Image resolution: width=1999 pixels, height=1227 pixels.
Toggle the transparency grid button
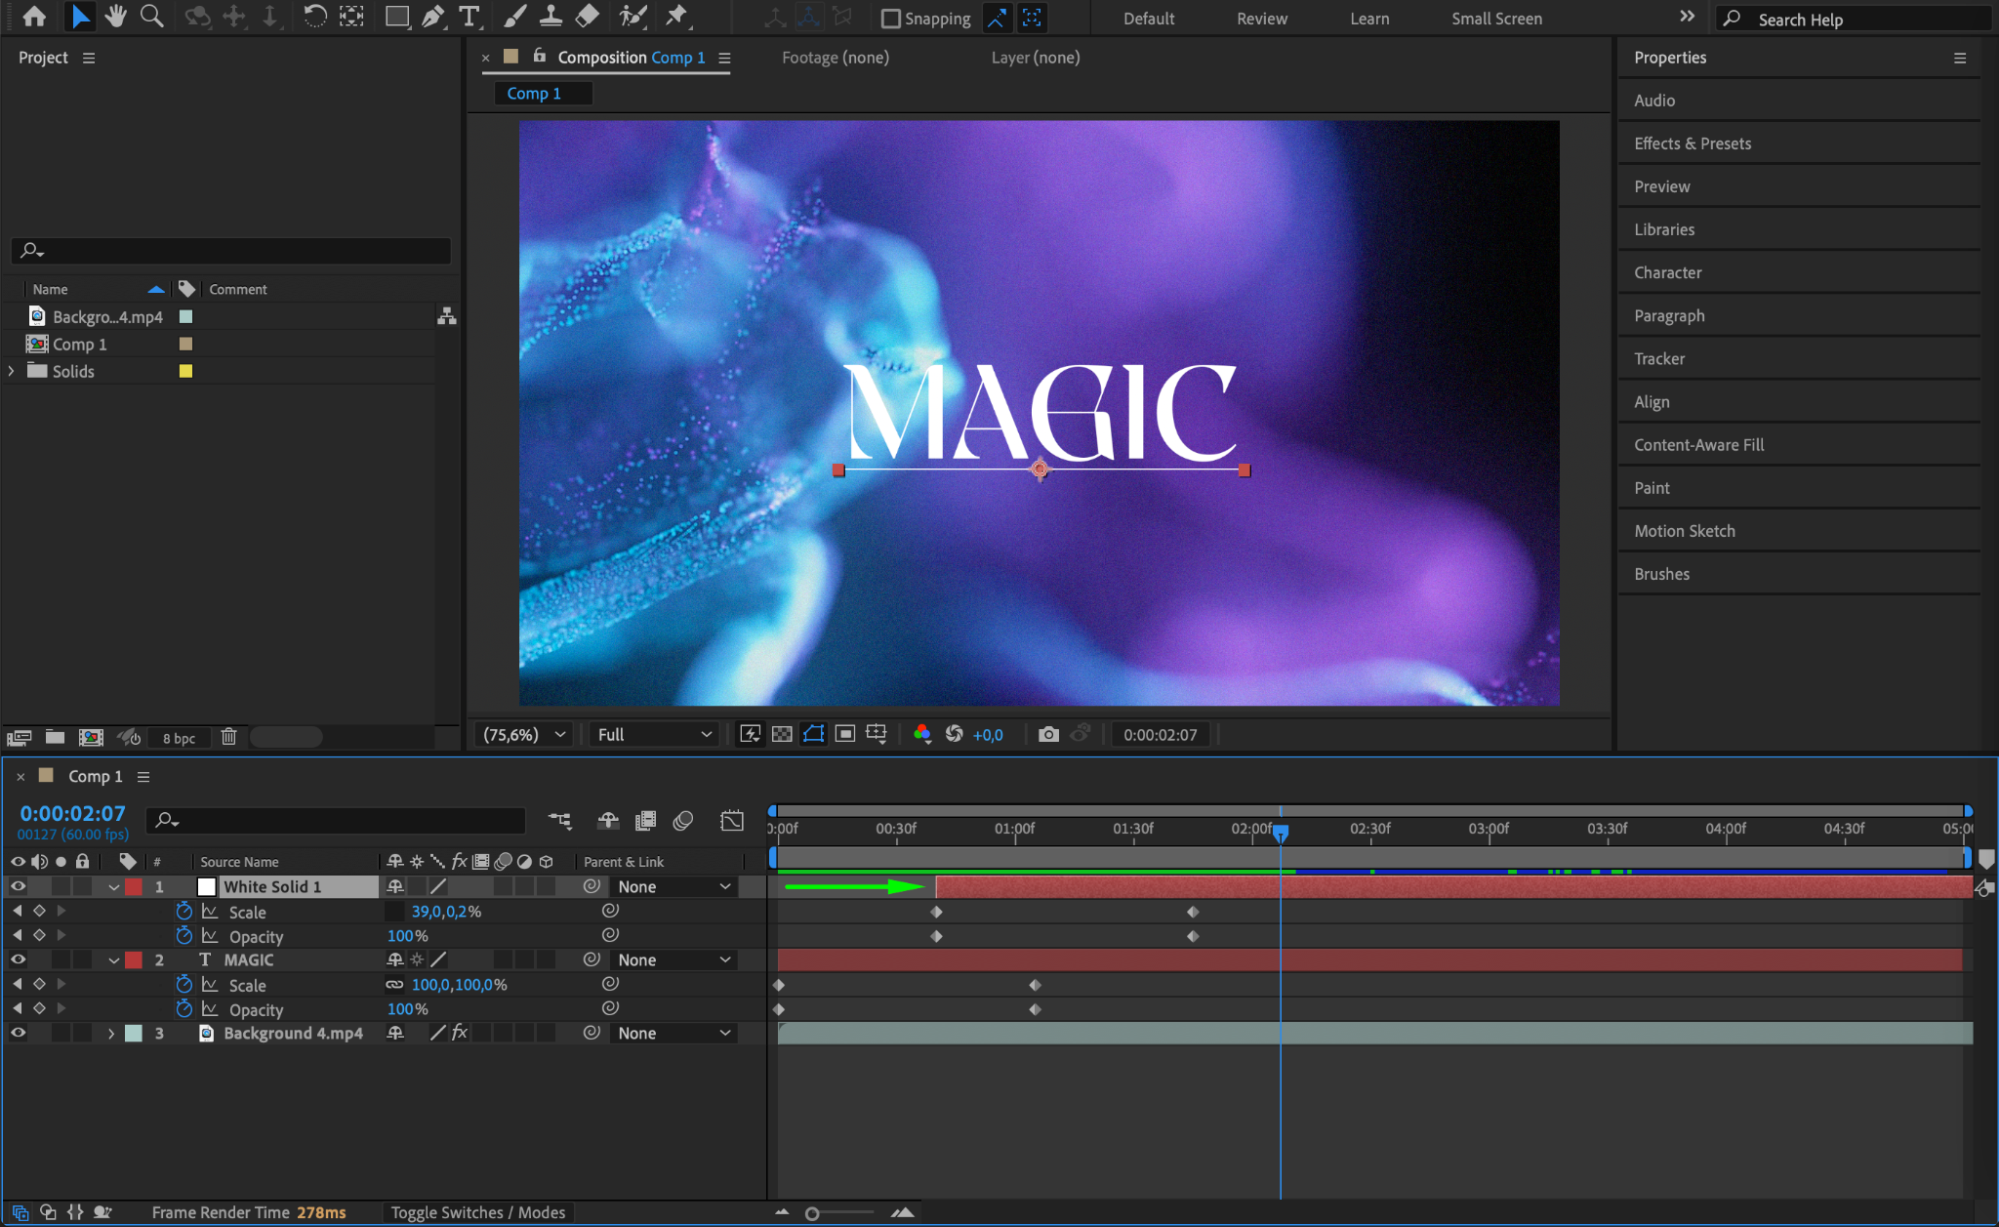[x=782, y=735]
